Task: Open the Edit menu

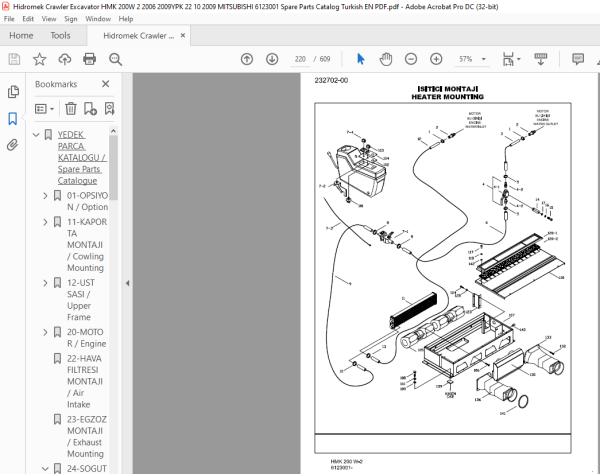Action: pyautogui.click(x=28, y=19)
